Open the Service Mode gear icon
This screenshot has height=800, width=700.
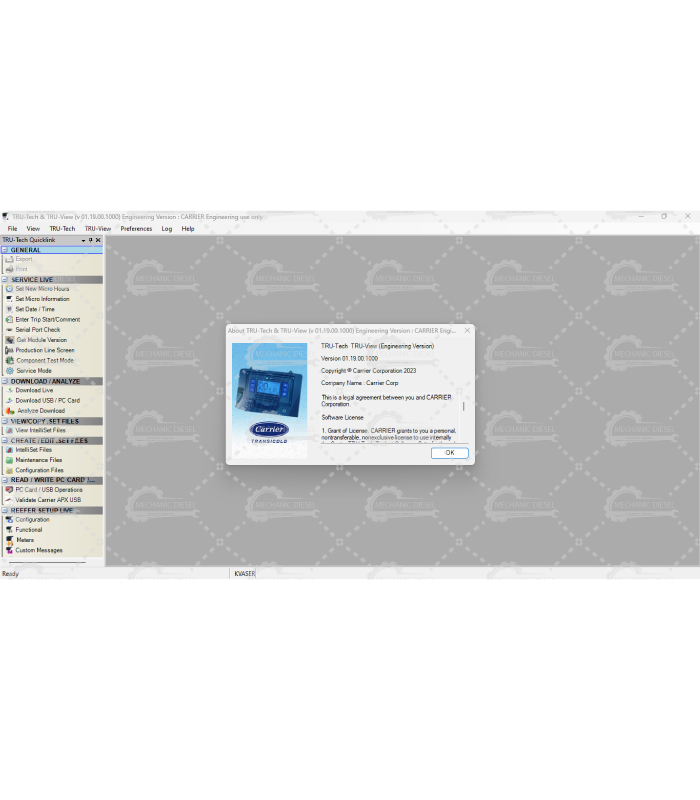pos(9,371)
